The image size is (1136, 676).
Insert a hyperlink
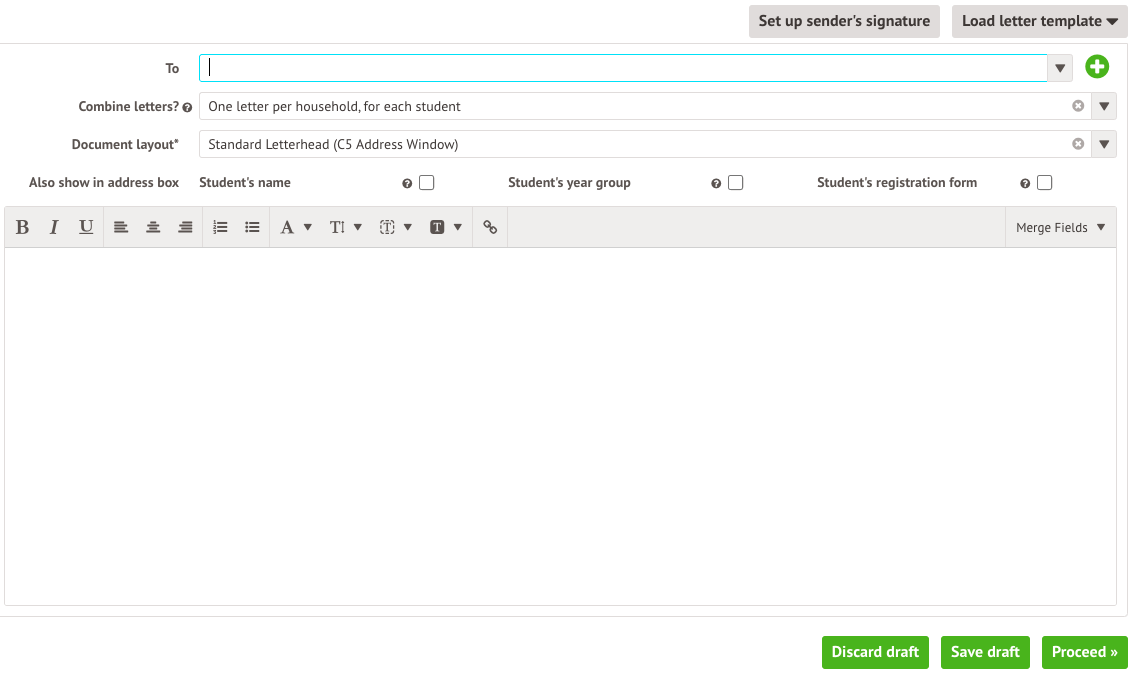click(490, 228)
